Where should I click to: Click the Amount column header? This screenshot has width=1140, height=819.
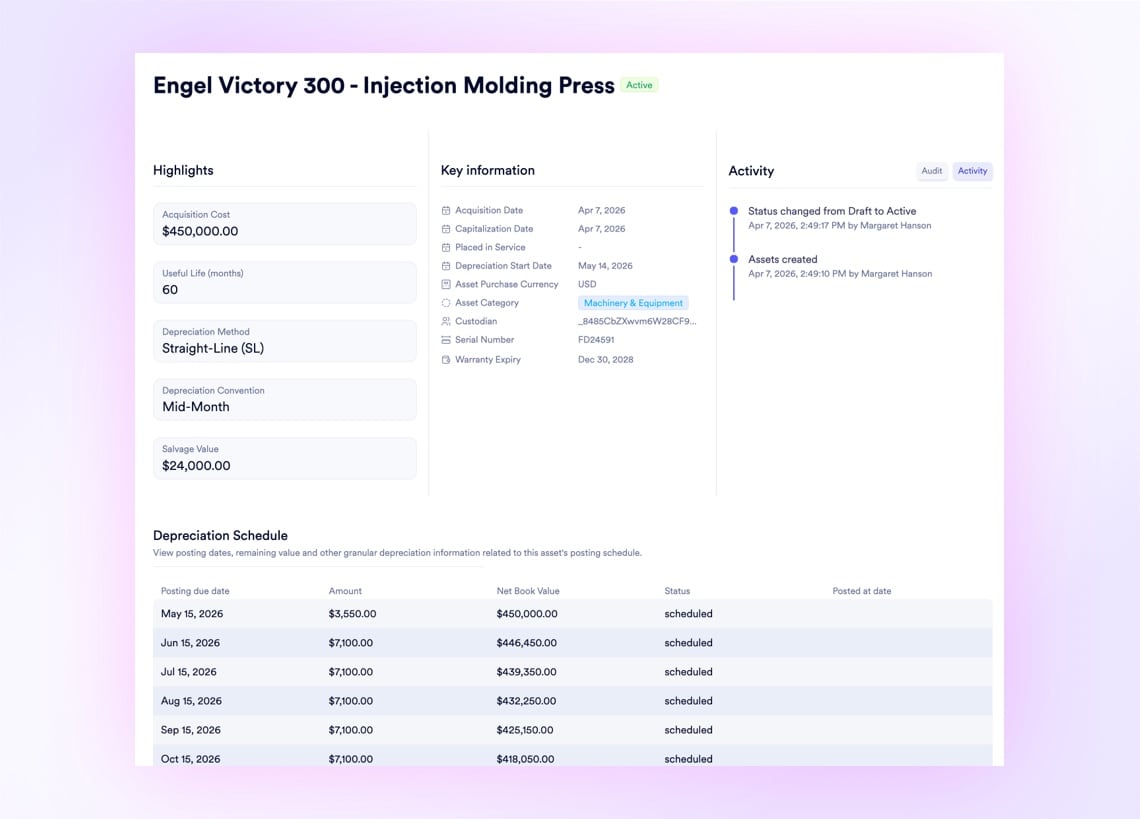(x=345, y=591)
